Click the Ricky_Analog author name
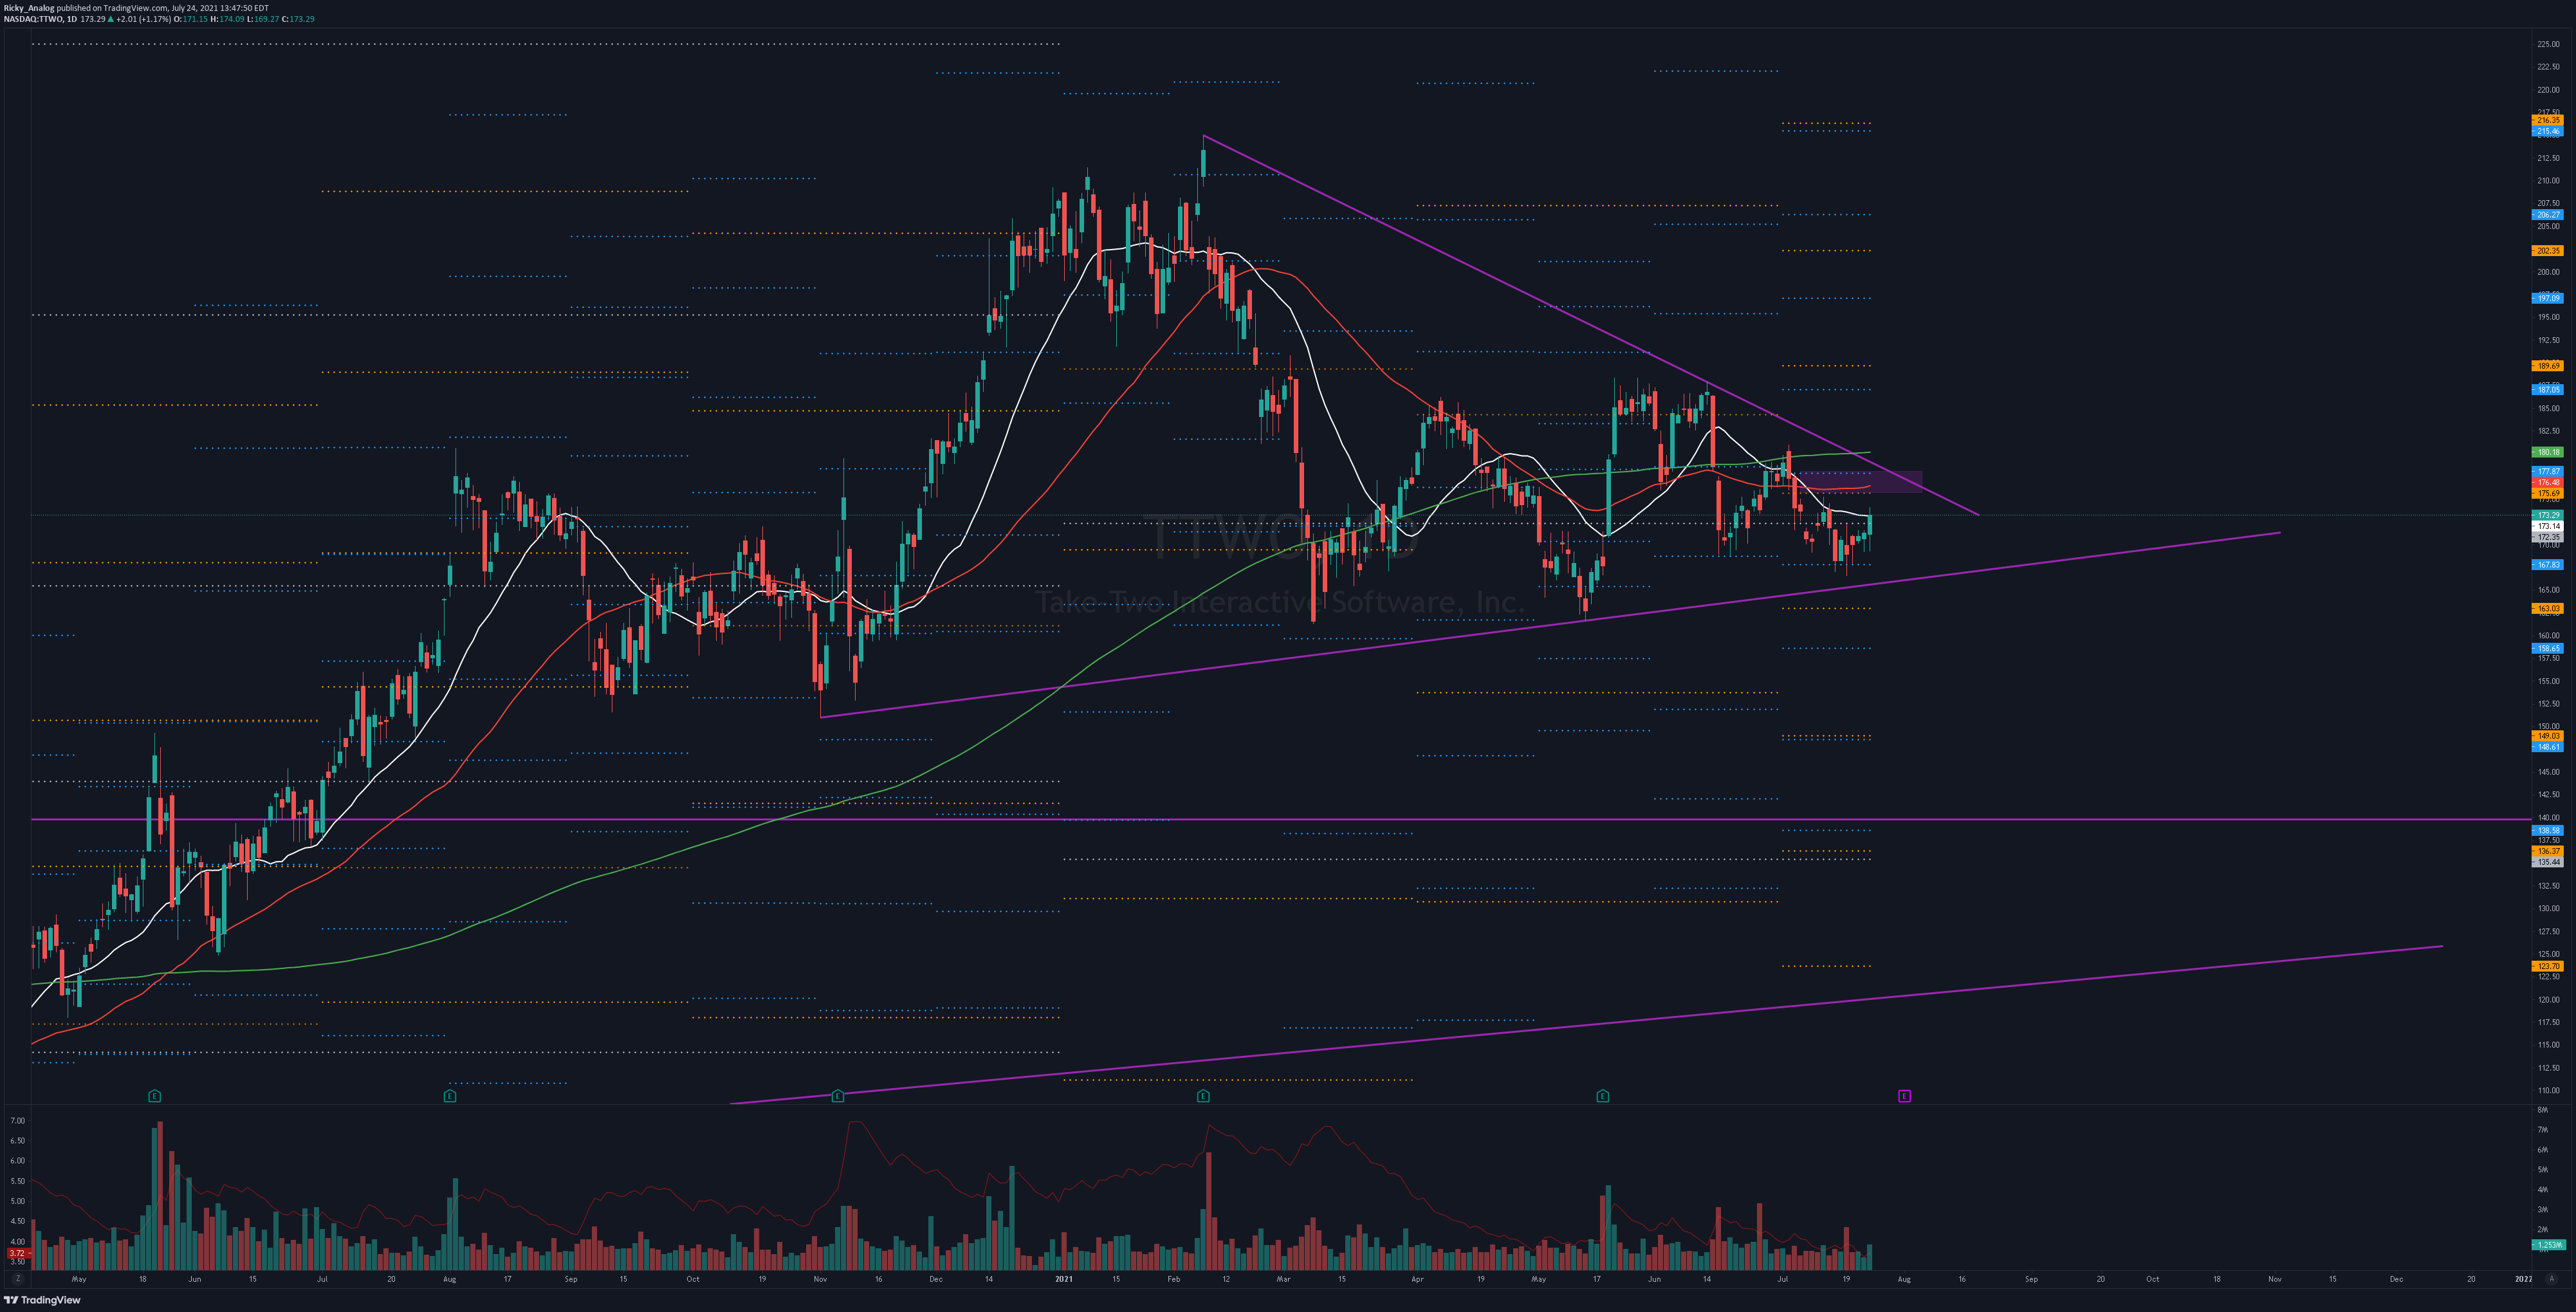Screen dimensions: 2576x1312 pyautogui.click(x=29, y=8)
